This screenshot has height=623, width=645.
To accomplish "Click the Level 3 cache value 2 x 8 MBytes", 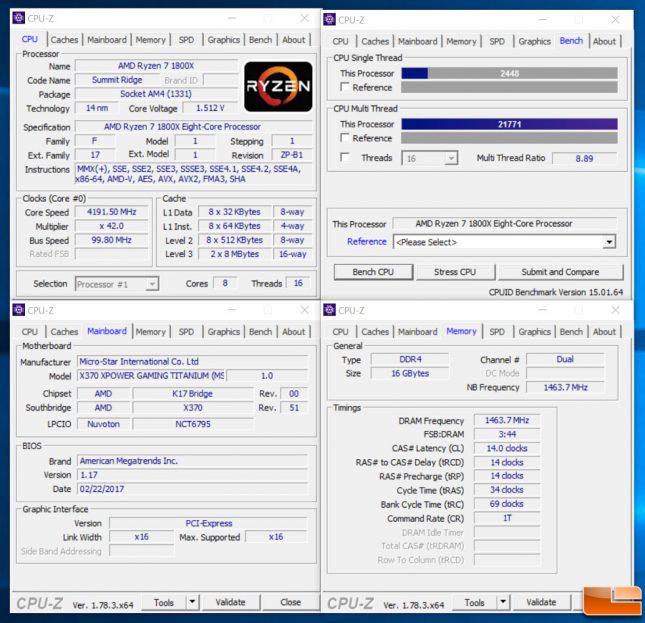I will point(234,254).
